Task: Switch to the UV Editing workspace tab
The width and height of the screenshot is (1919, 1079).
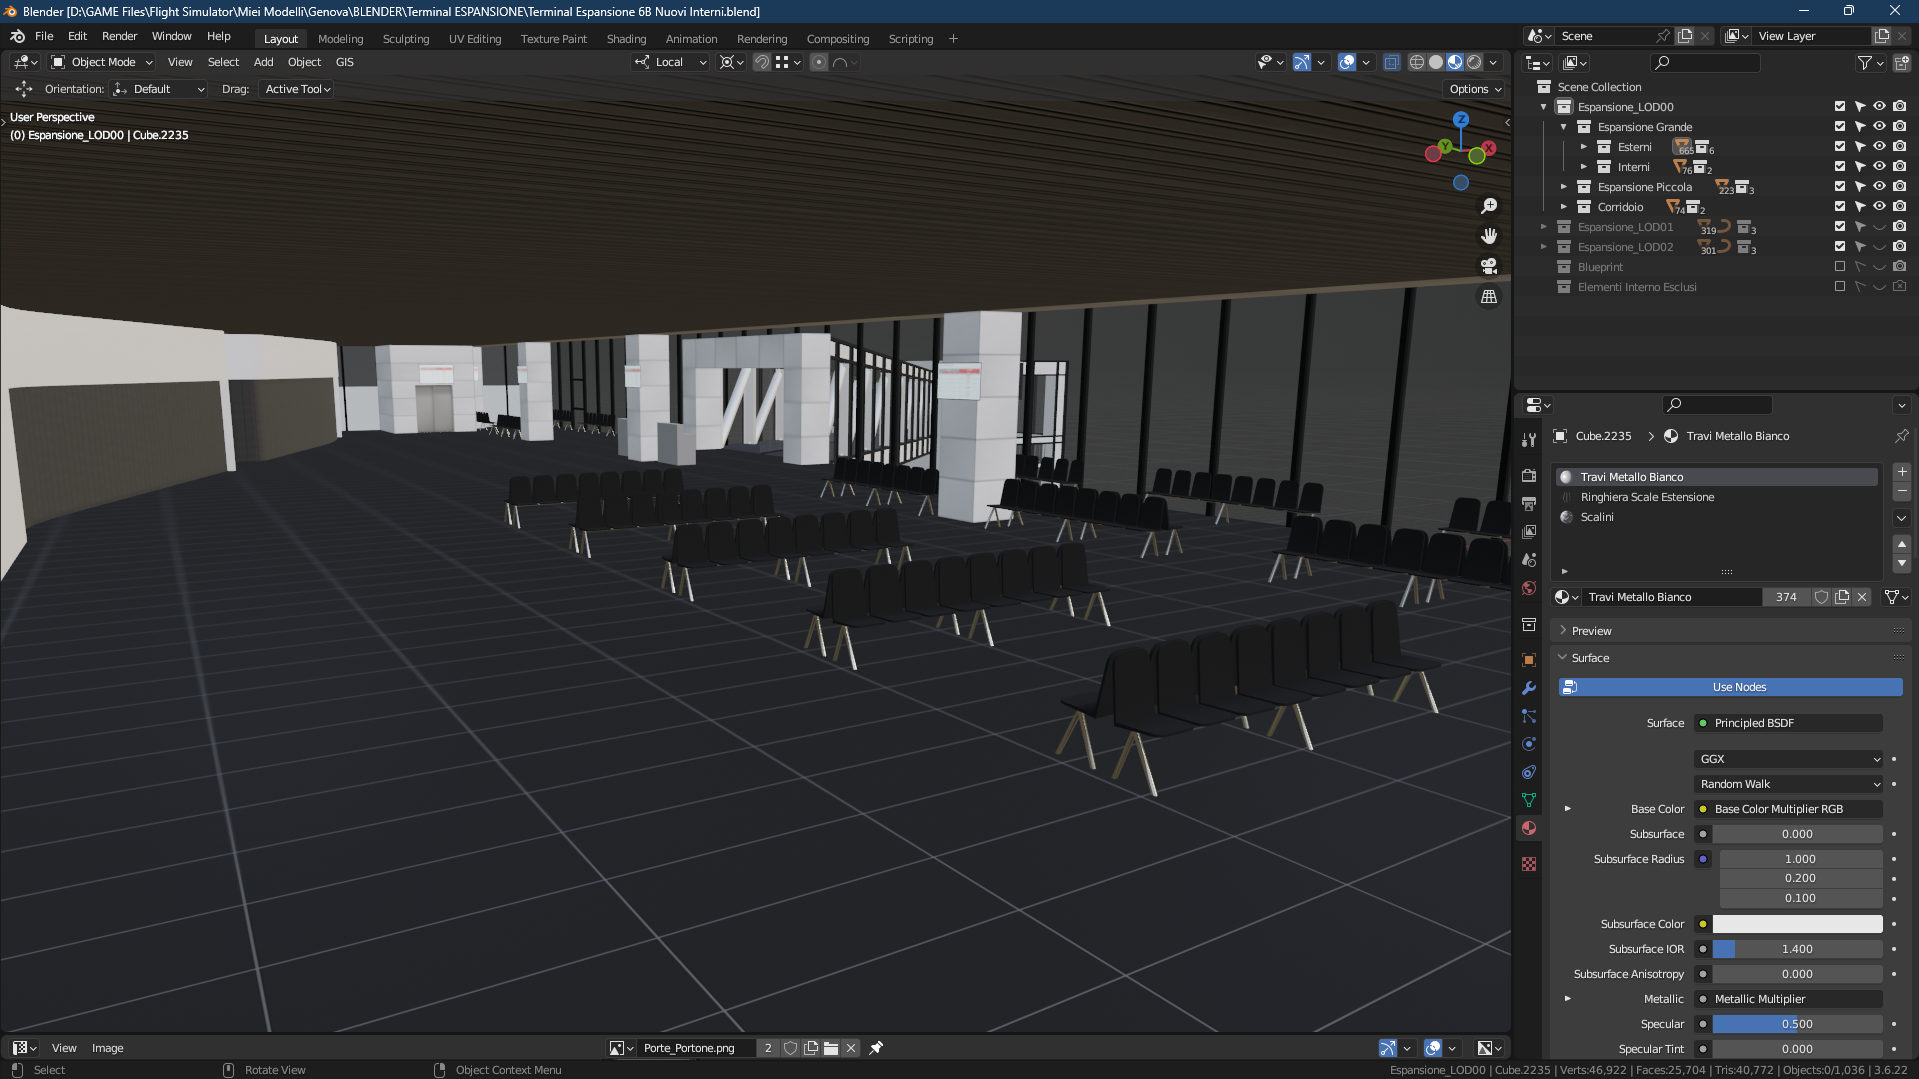Action: pos(475,39)
